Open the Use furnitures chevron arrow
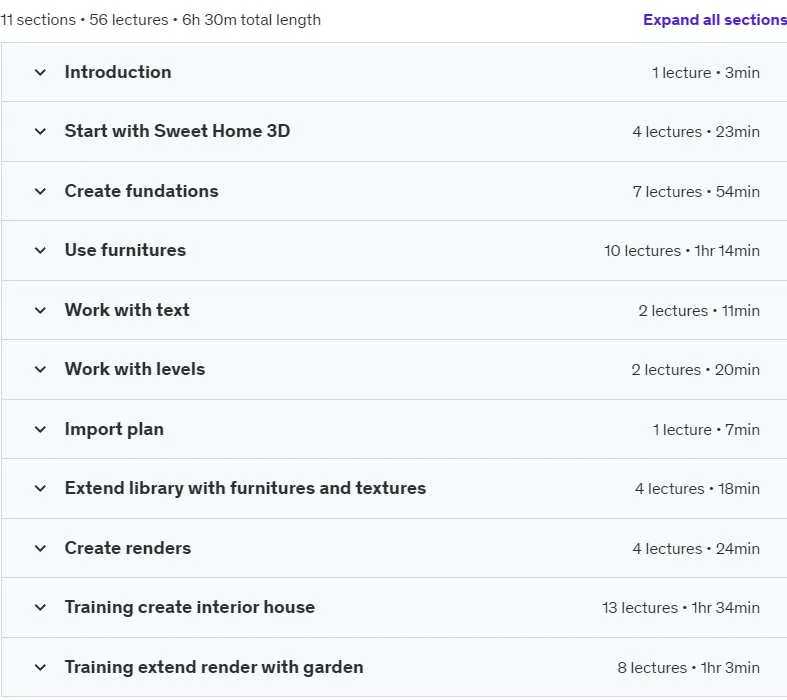This screenshot has height=700, width=787. click(x=40, y=250)
